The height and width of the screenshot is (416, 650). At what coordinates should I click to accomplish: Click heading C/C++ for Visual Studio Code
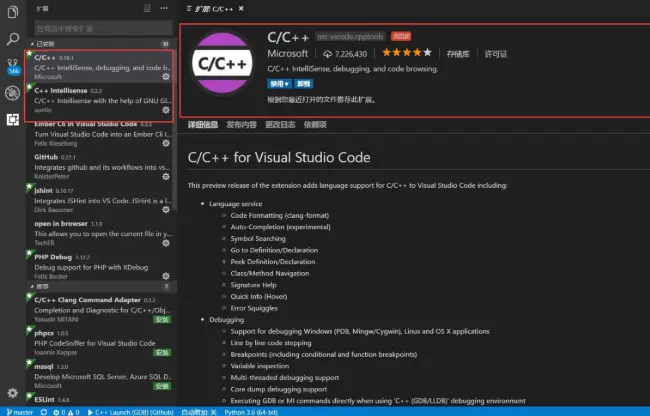point(279,157)
